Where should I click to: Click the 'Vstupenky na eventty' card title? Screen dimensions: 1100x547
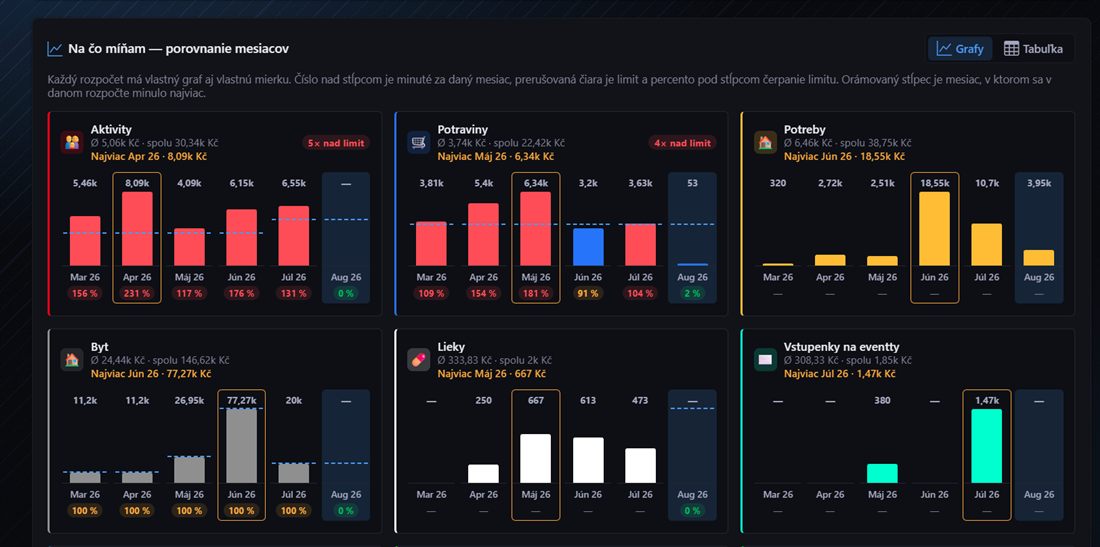click(842, 347)
